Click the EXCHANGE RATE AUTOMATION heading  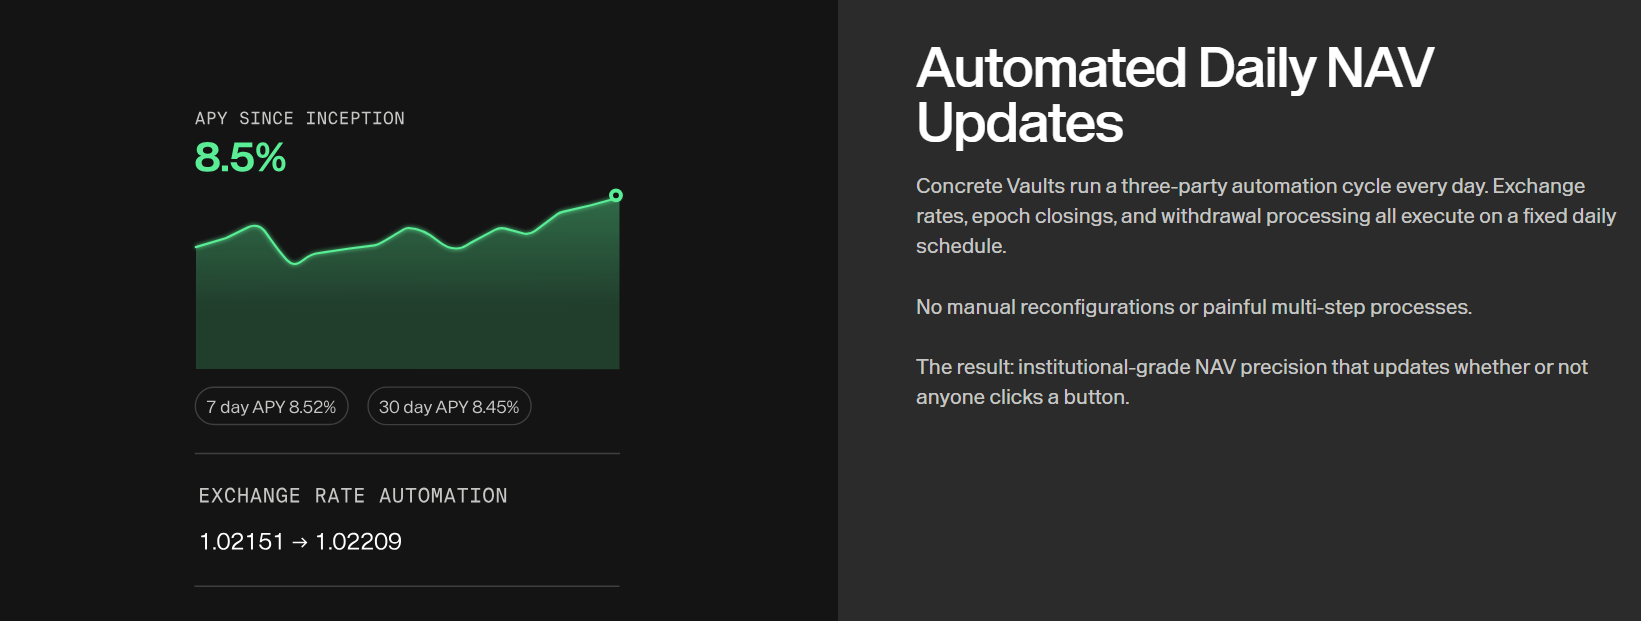coord(353,495)
